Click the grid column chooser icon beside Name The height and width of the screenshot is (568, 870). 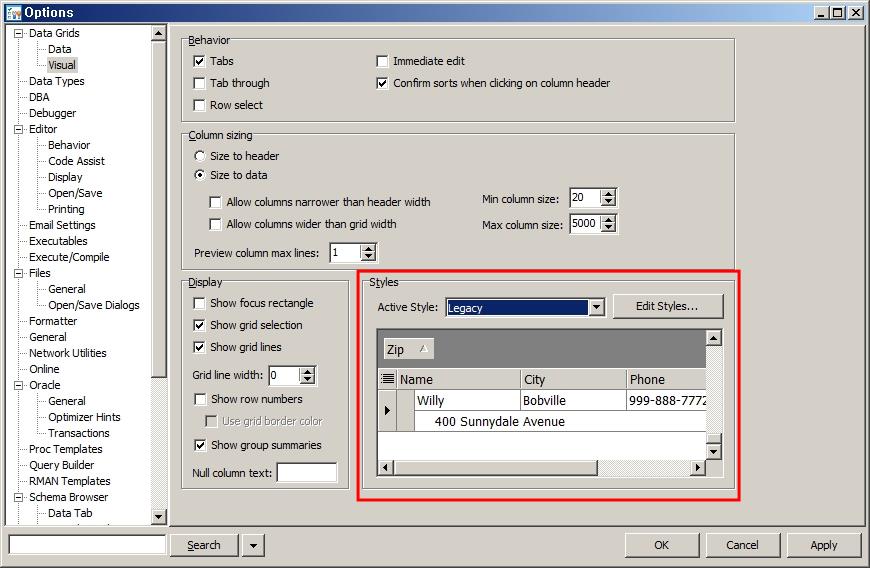[x=388, y=380]
